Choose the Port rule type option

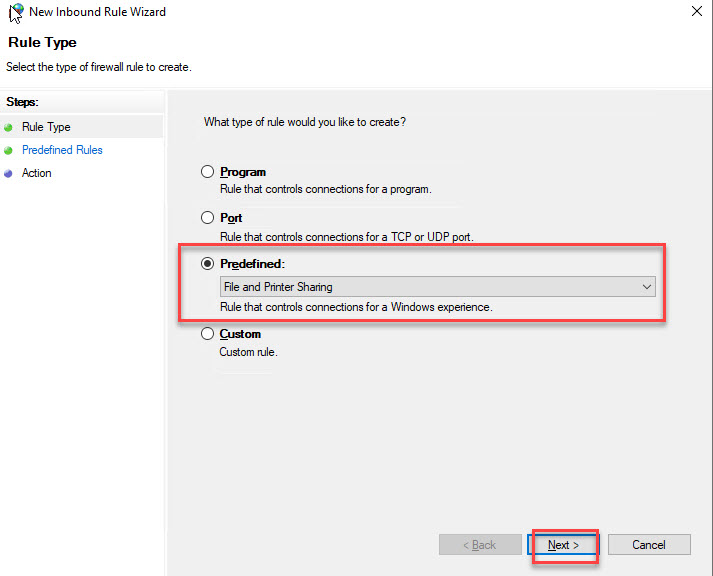208,217
